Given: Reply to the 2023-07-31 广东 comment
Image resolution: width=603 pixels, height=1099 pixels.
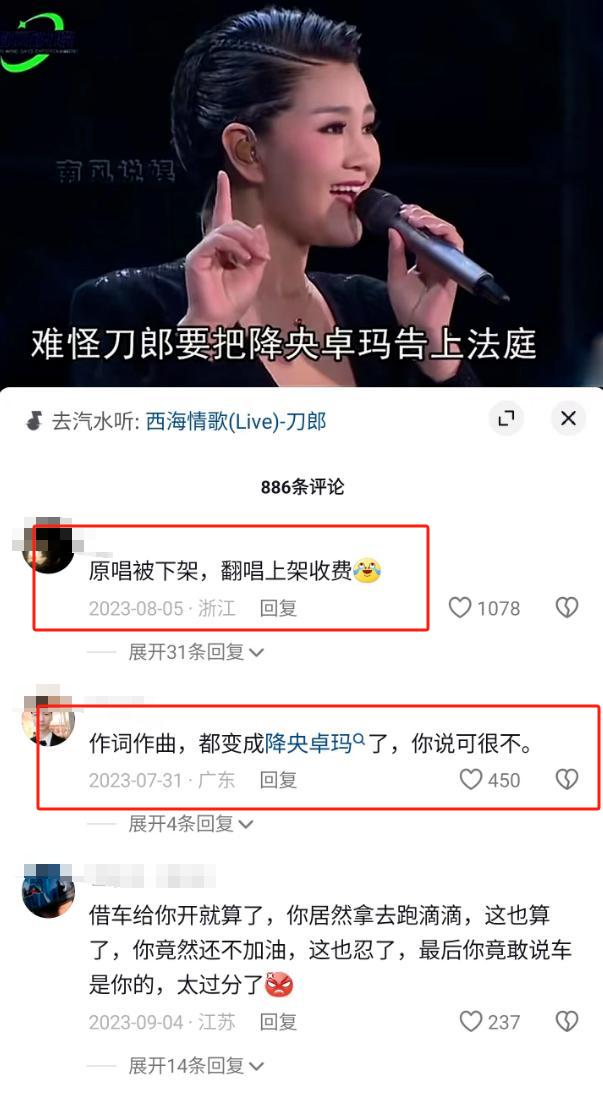Looking at the screenshot, I should click(278, 780).
